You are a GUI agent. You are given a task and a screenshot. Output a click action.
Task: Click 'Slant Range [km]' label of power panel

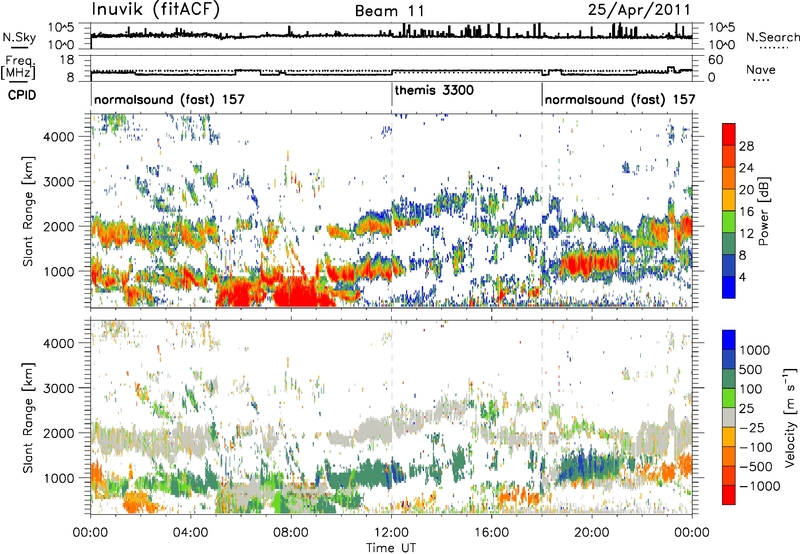click(28, 211)
